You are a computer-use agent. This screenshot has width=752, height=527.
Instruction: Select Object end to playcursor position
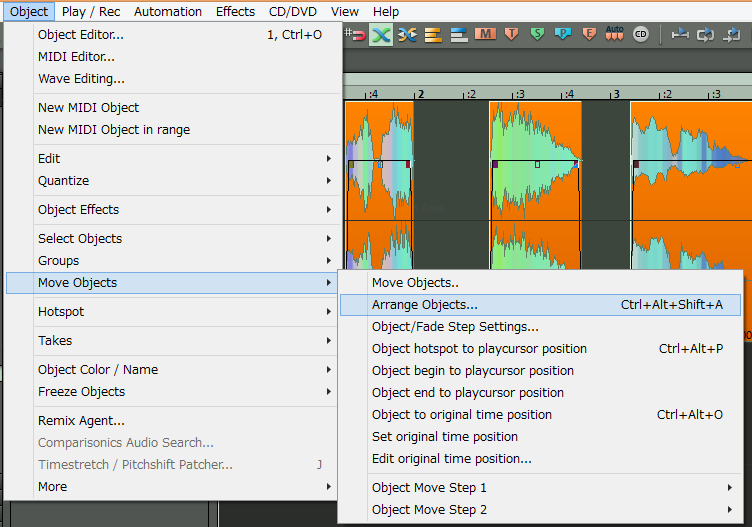pos(540,393)
